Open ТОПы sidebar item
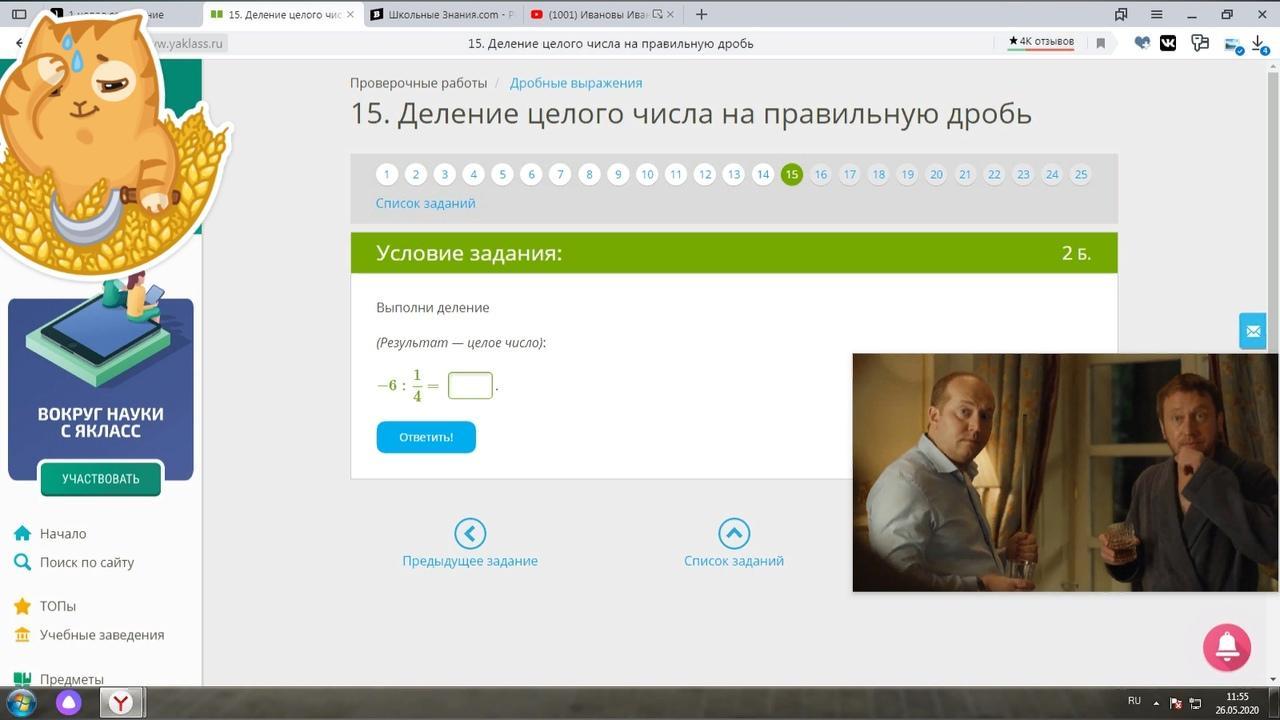 [x=58, y=607]
